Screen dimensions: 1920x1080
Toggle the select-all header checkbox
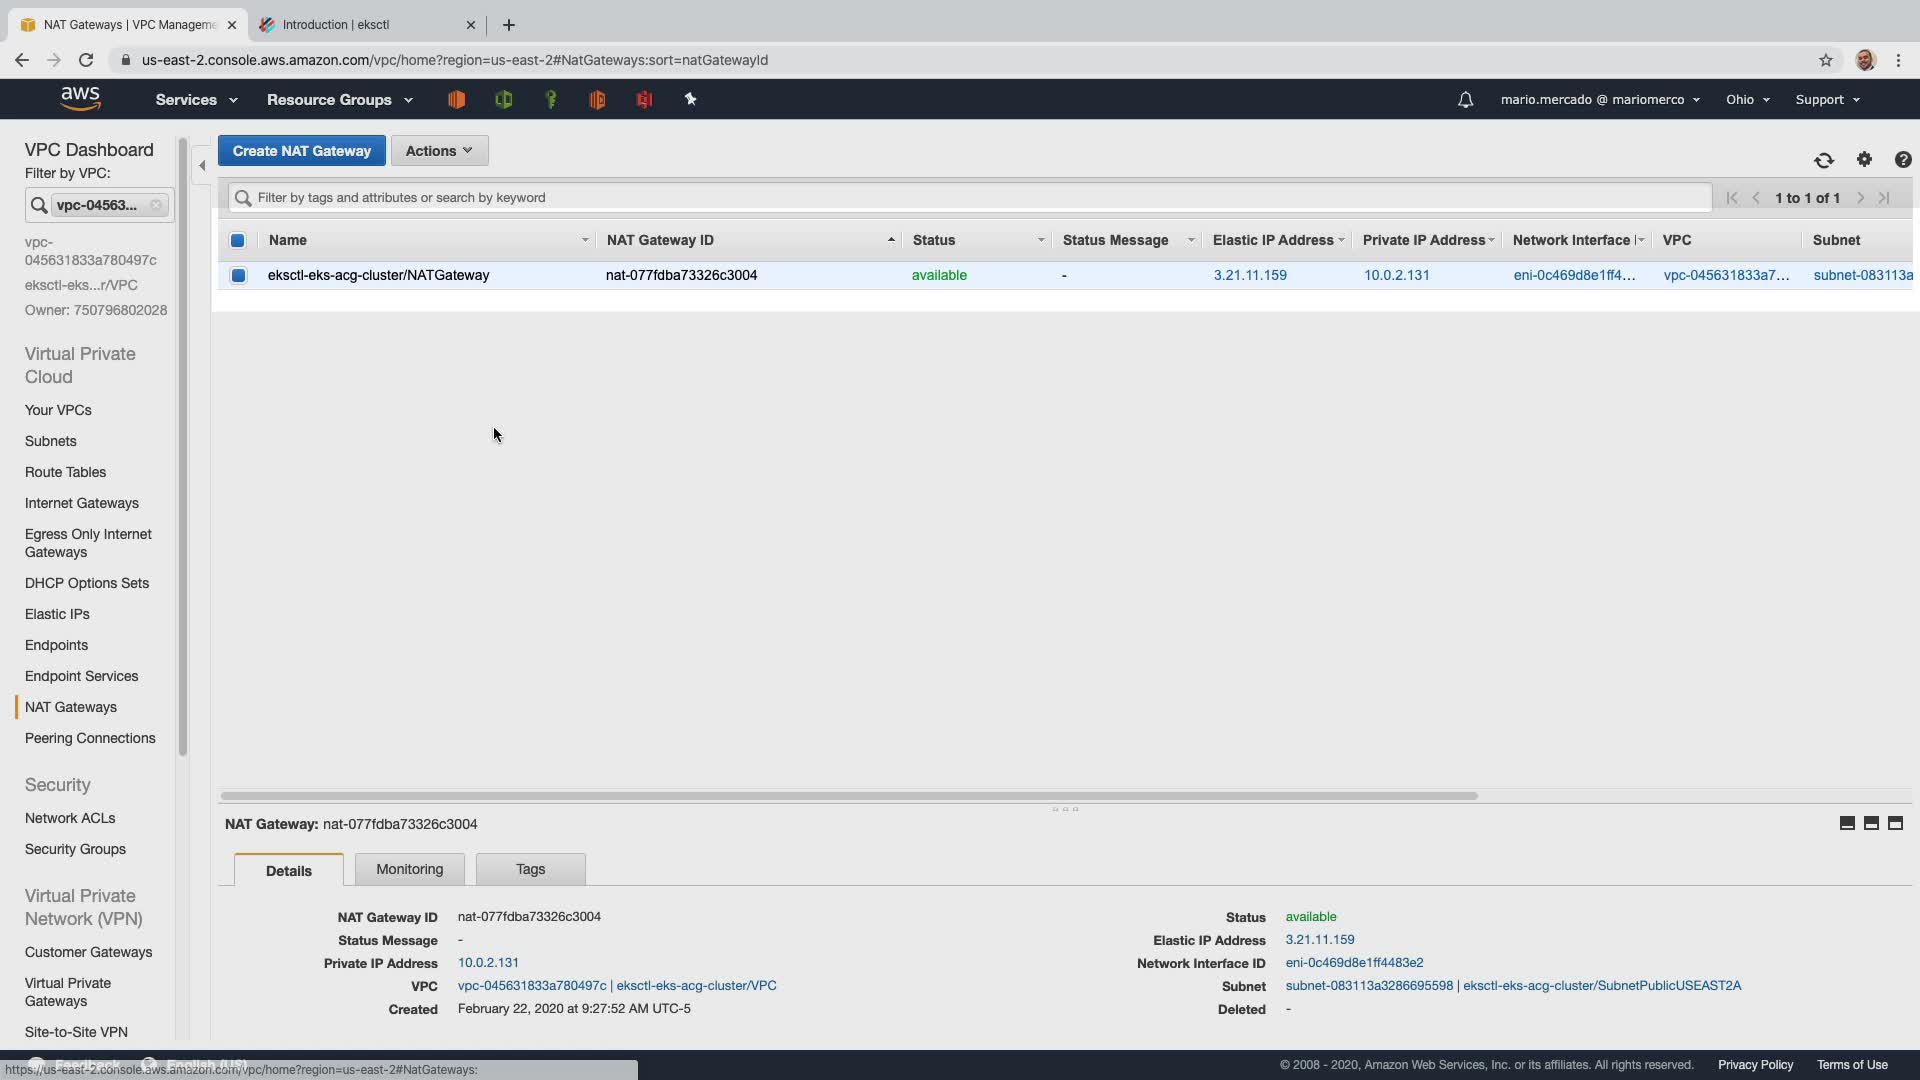[x=238, y=240]
